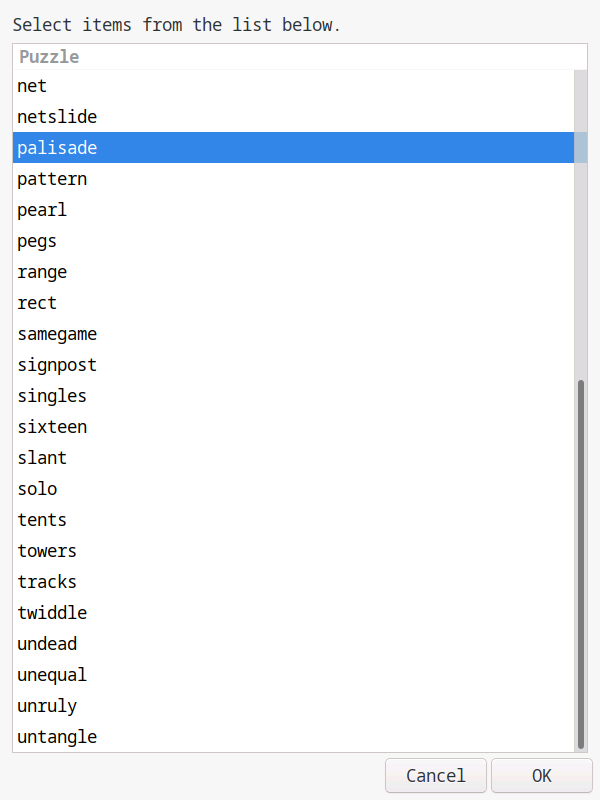Pick the rect puzzle
This screenshot has height=800, width=600.
[x=37, y=303]
